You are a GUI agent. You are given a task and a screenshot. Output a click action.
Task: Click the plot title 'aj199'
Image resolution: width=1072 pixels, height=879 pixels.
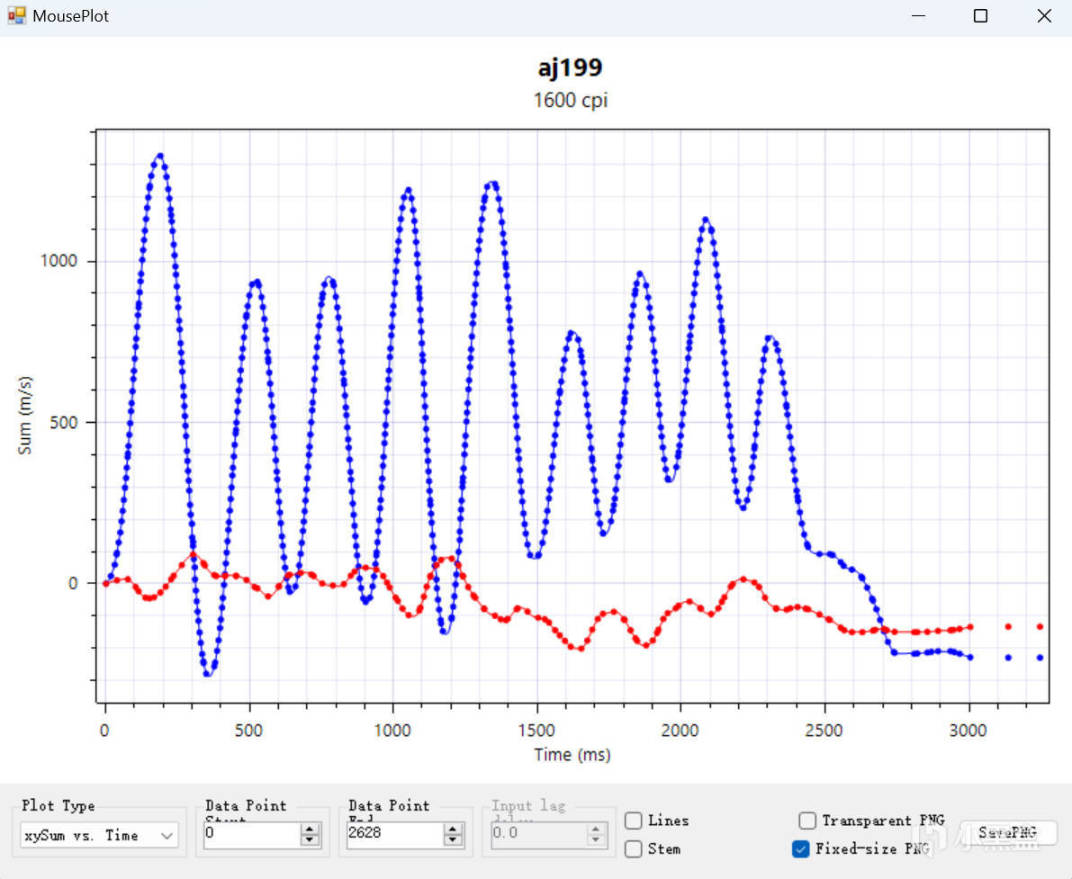click(x=570, y=68)
